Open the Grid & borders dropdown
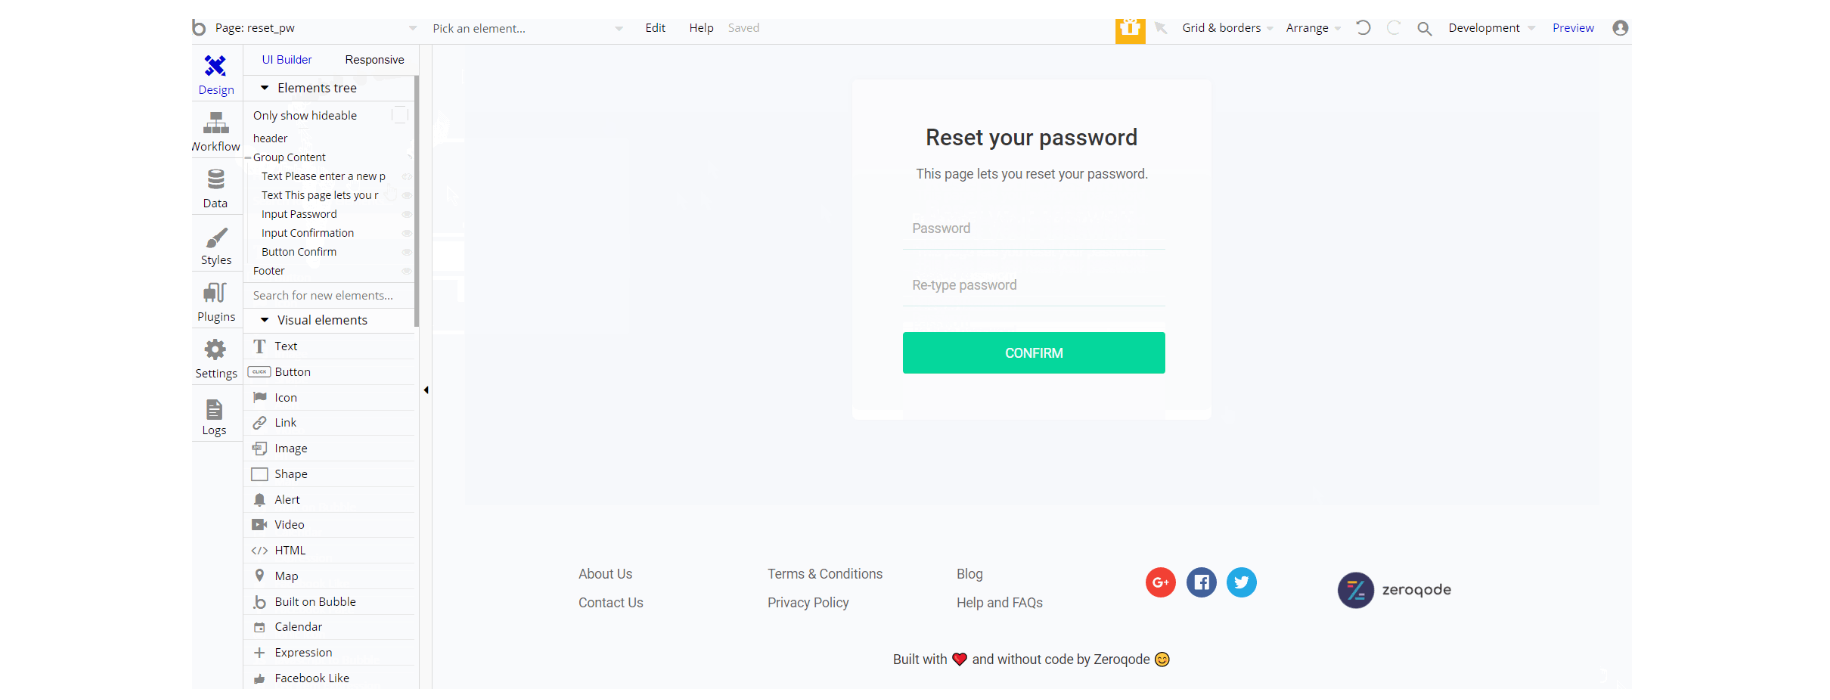The width and height of the screenshot is (1830, 700). [x=1227, y=28]
